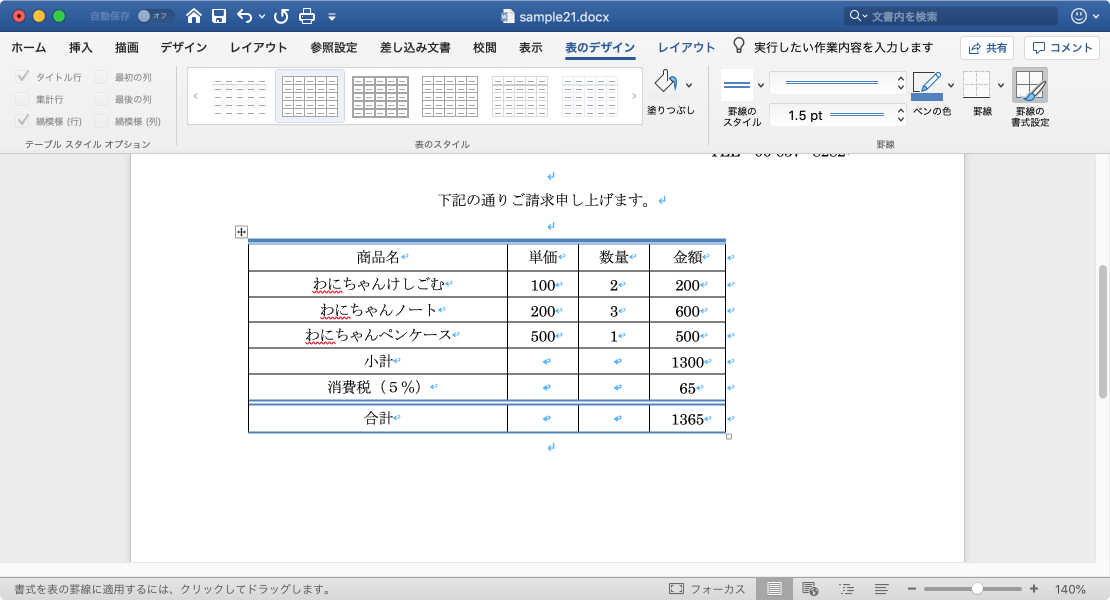Switch to the 描画 tab
Image resolution: width=1110 pixels, height=600 pixels.
tap(127, 47)
